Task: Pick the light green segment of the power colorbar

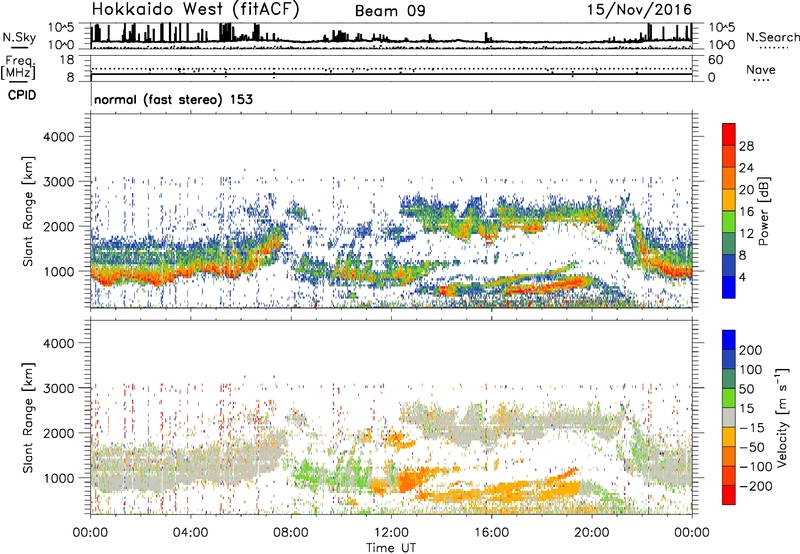Action: [x=729, y=222]
